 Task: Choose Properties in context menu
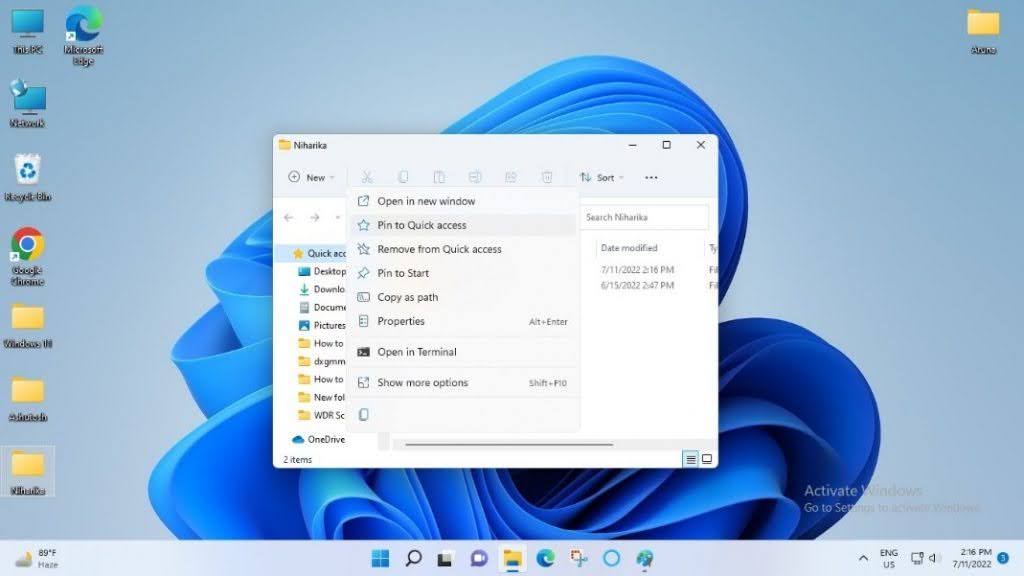tap(463, 321)
